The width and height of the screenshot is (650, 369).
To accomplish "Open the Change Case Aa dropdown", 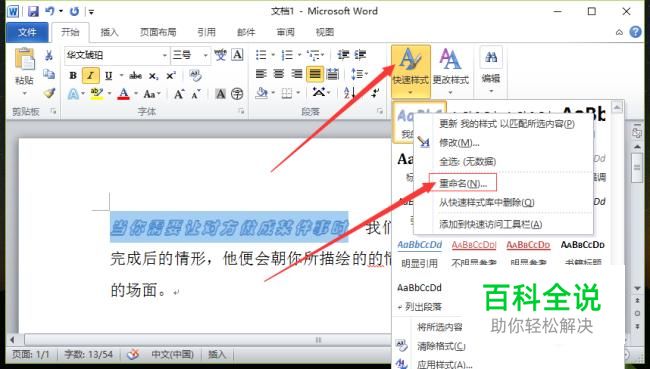I will click(x=152, y=94).
